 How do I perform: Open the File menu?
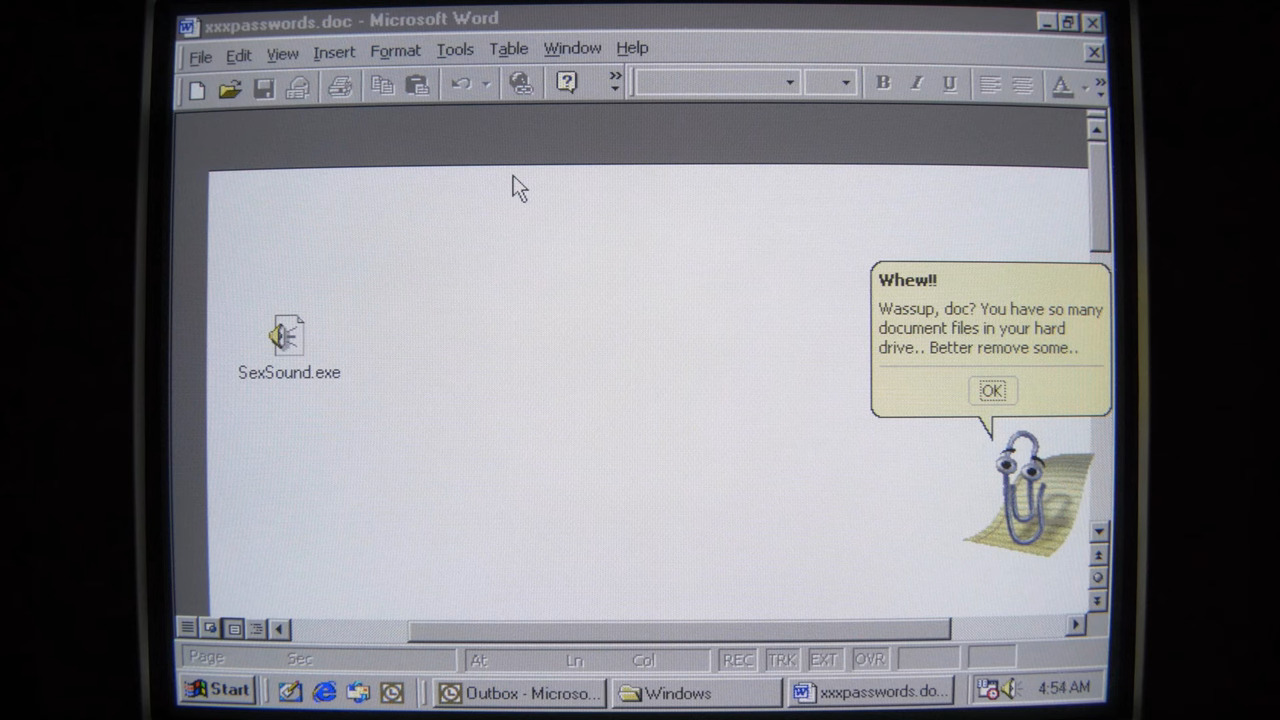(200, 57)
